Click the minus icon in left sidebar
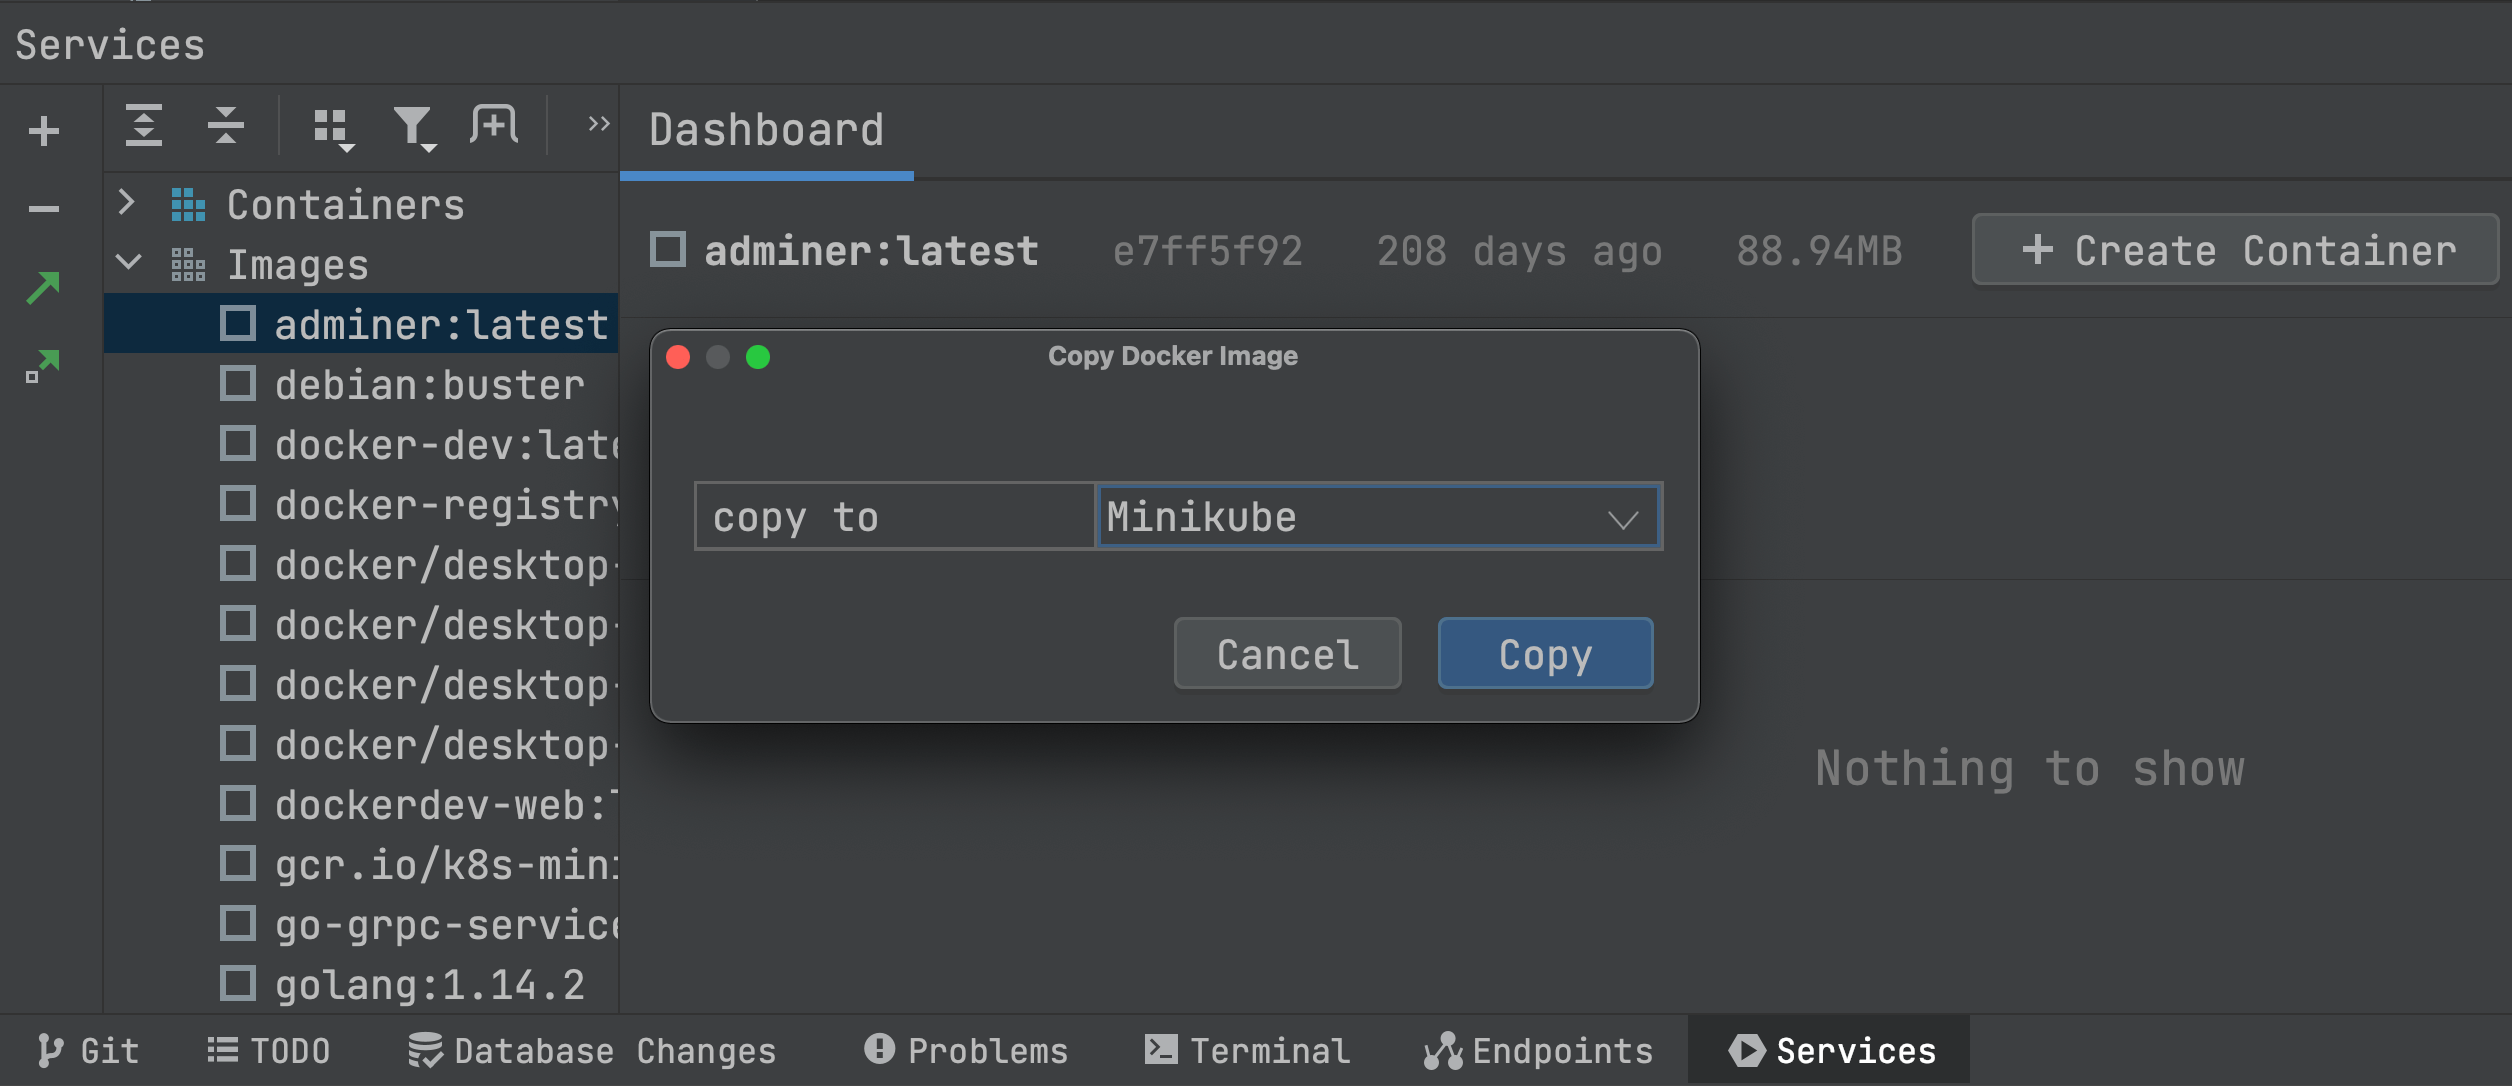The image size is (2512, 1086). click(44, 209)
